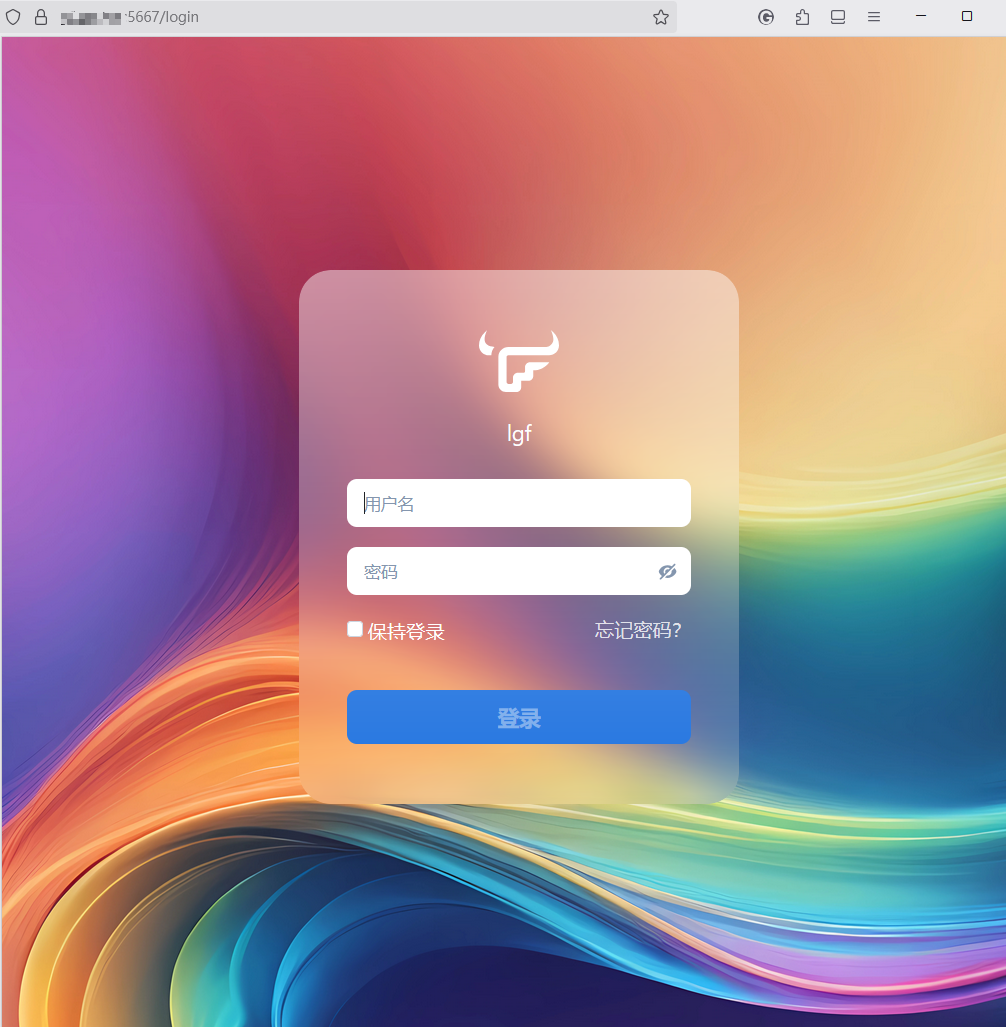View site security via the padlock icon
Image resolution: width=1006 pixels, height=1027 pixels.
[41, 17]
